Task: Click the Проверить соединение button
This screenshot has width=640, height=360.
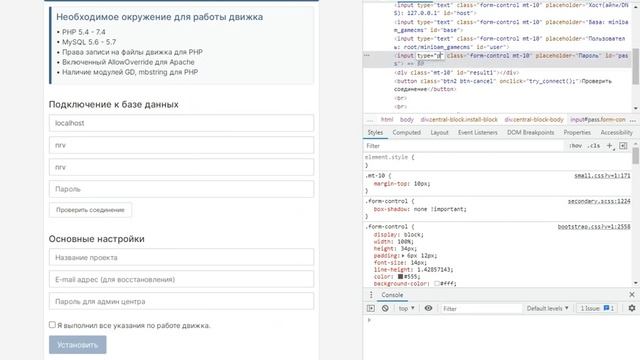Action: [90, 210]
